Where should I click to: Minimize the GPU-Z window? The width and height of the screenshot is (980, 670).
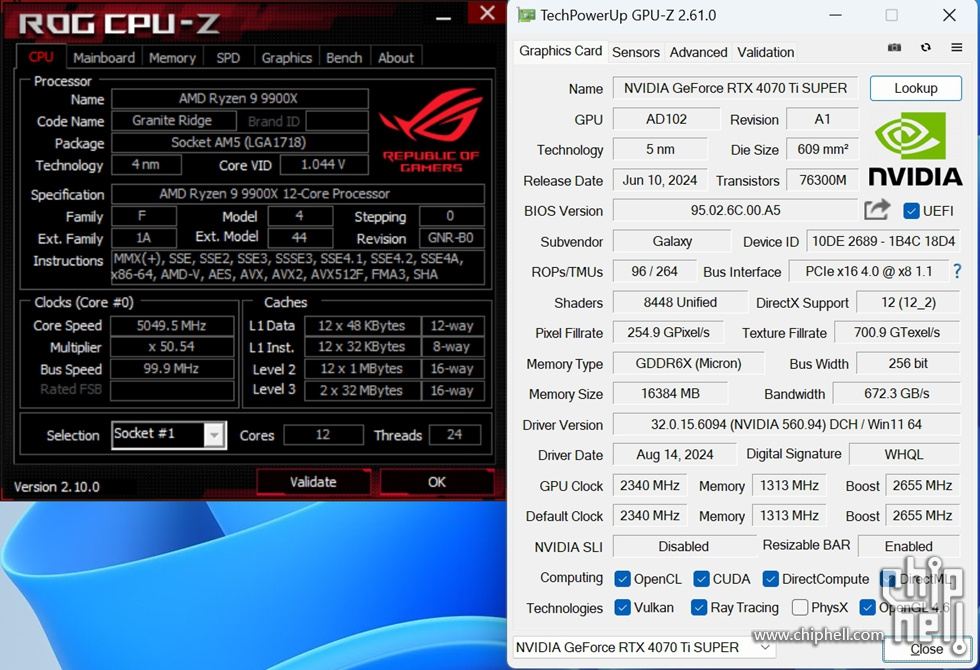click(x=835, y=15)
